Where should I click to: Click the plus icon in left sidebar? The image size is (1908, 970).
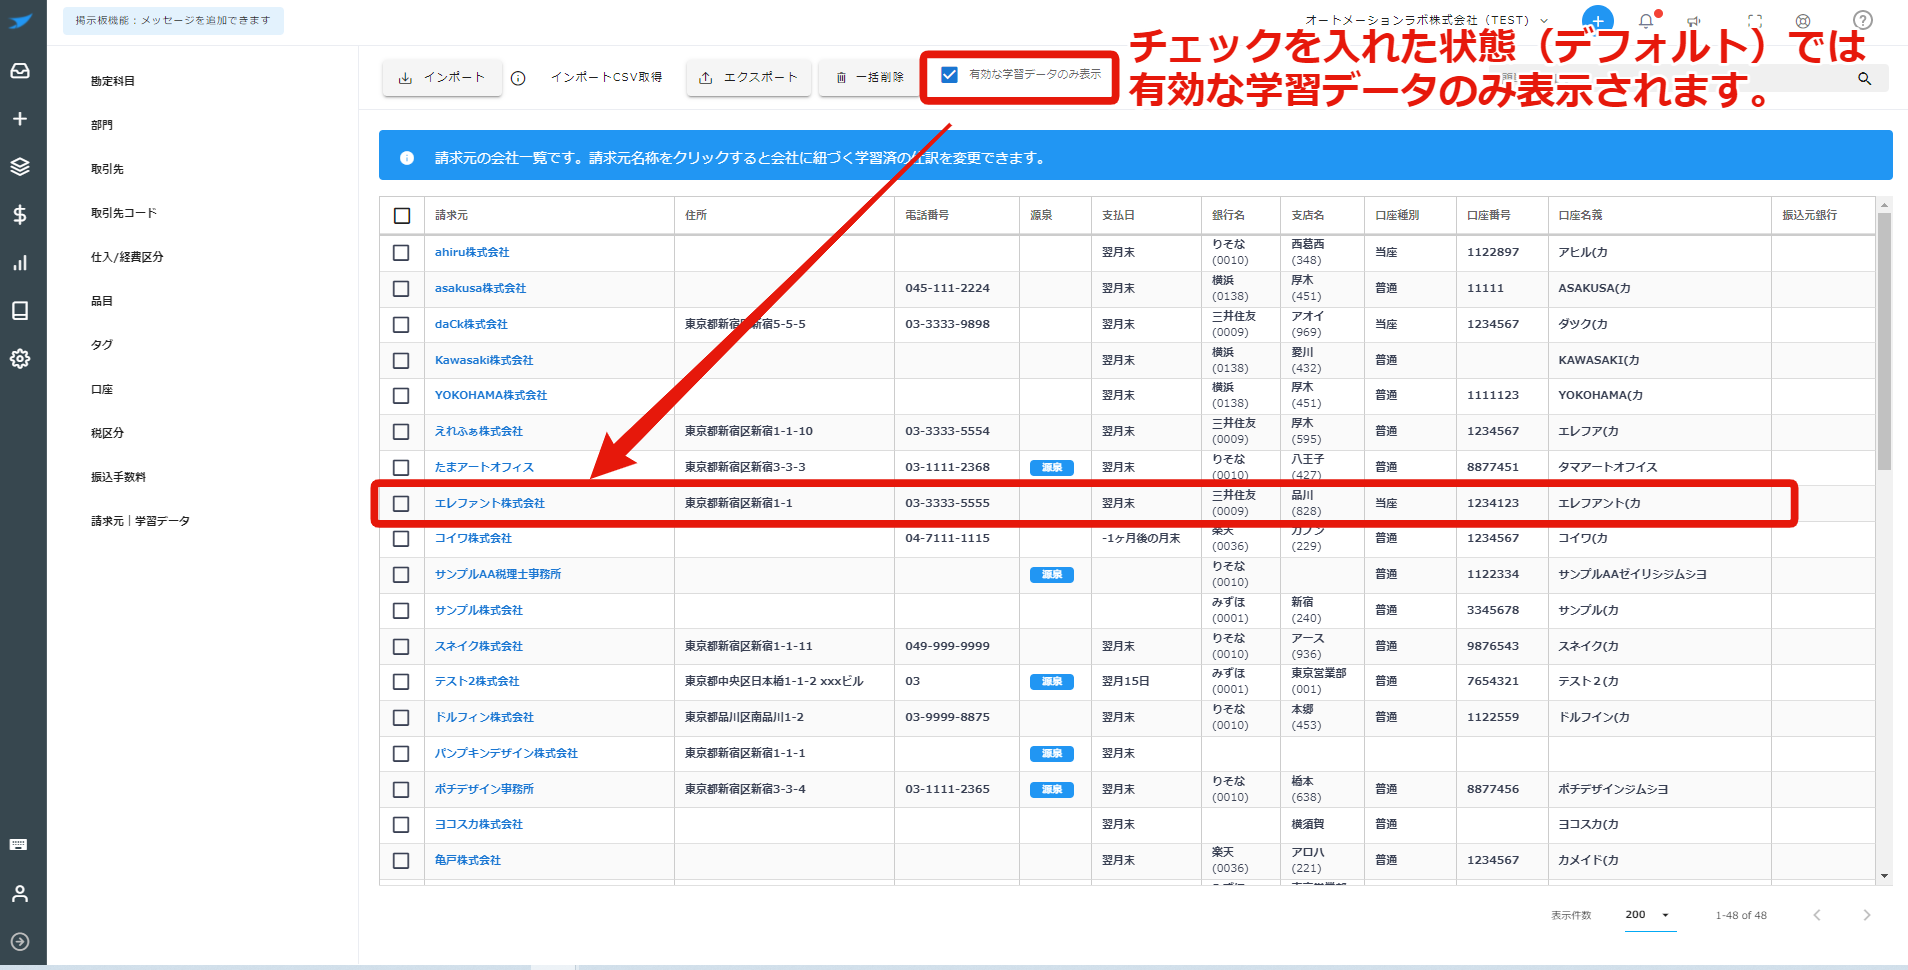tap(20, 119)
